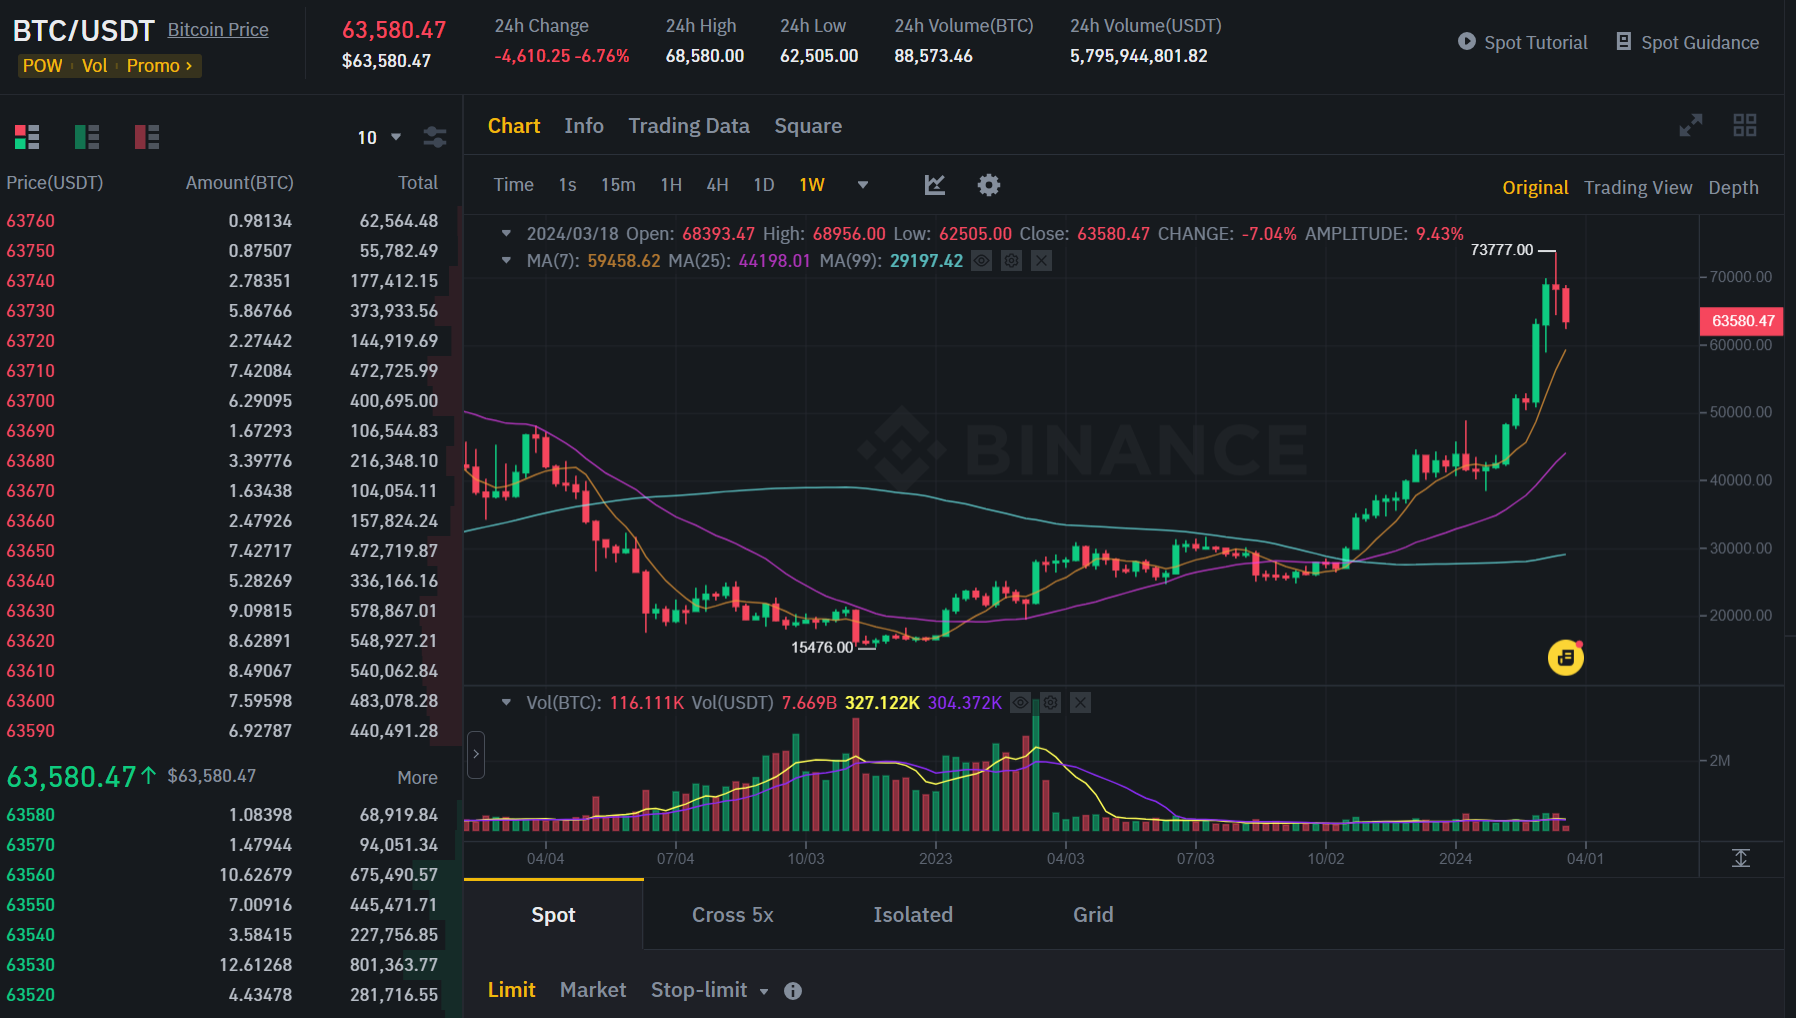This screenshot has width=1796, height=1018.
Task: Open order book display settings sliders icon
Action: tap(435, 137)
